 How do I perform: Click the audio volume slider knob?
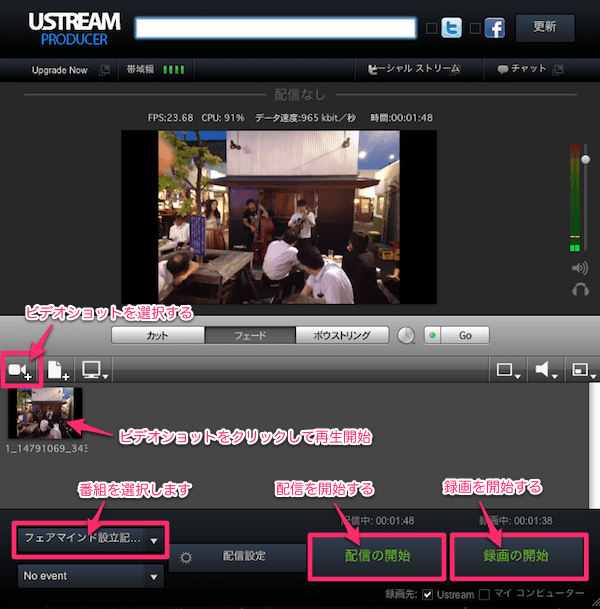pyautogui.click(x=586, y=159)
